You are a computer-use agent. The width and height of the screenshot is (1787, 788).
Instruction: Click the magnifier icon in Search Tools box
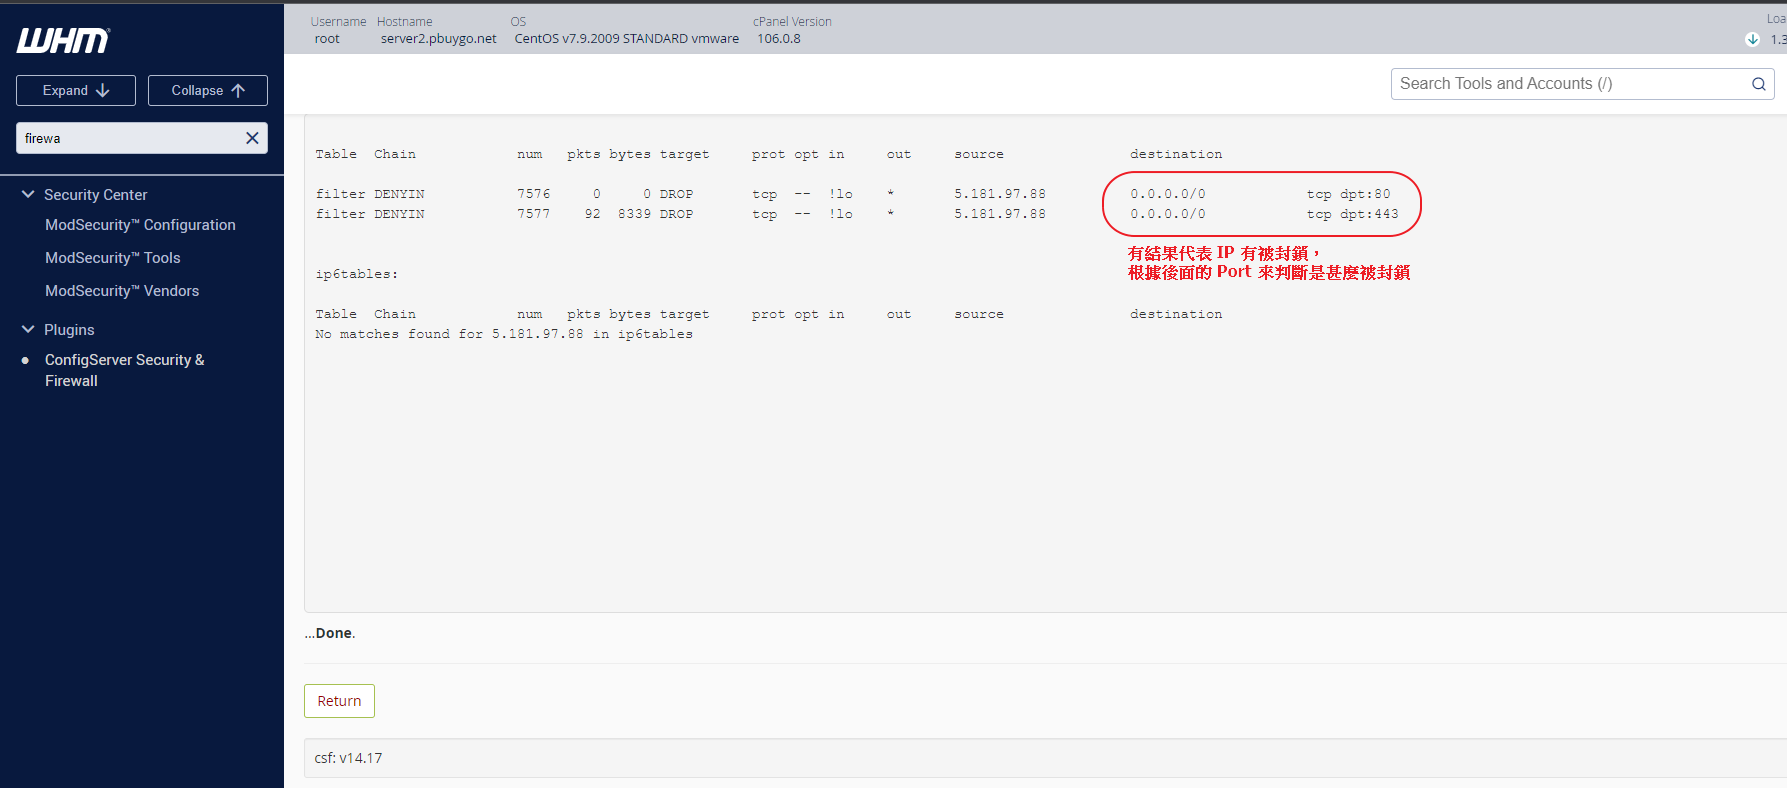click(x=1758, y=84)
